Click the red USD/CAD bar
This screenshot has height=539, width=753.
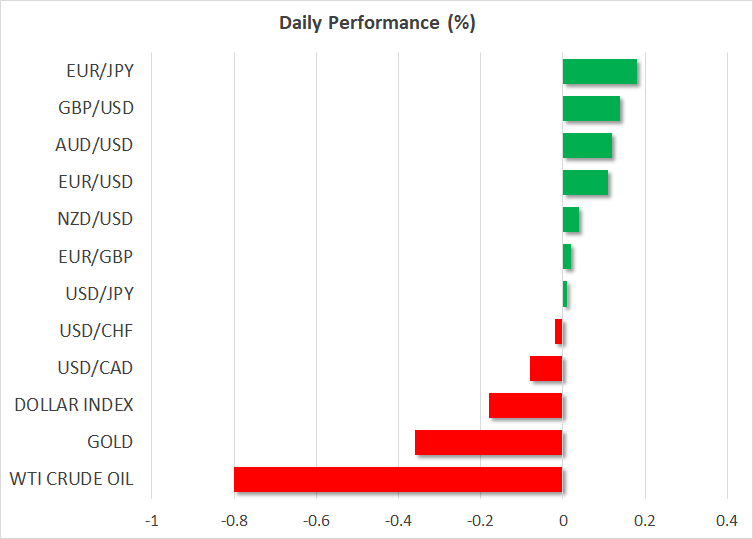pyautogui.click(x=546, y=368)
